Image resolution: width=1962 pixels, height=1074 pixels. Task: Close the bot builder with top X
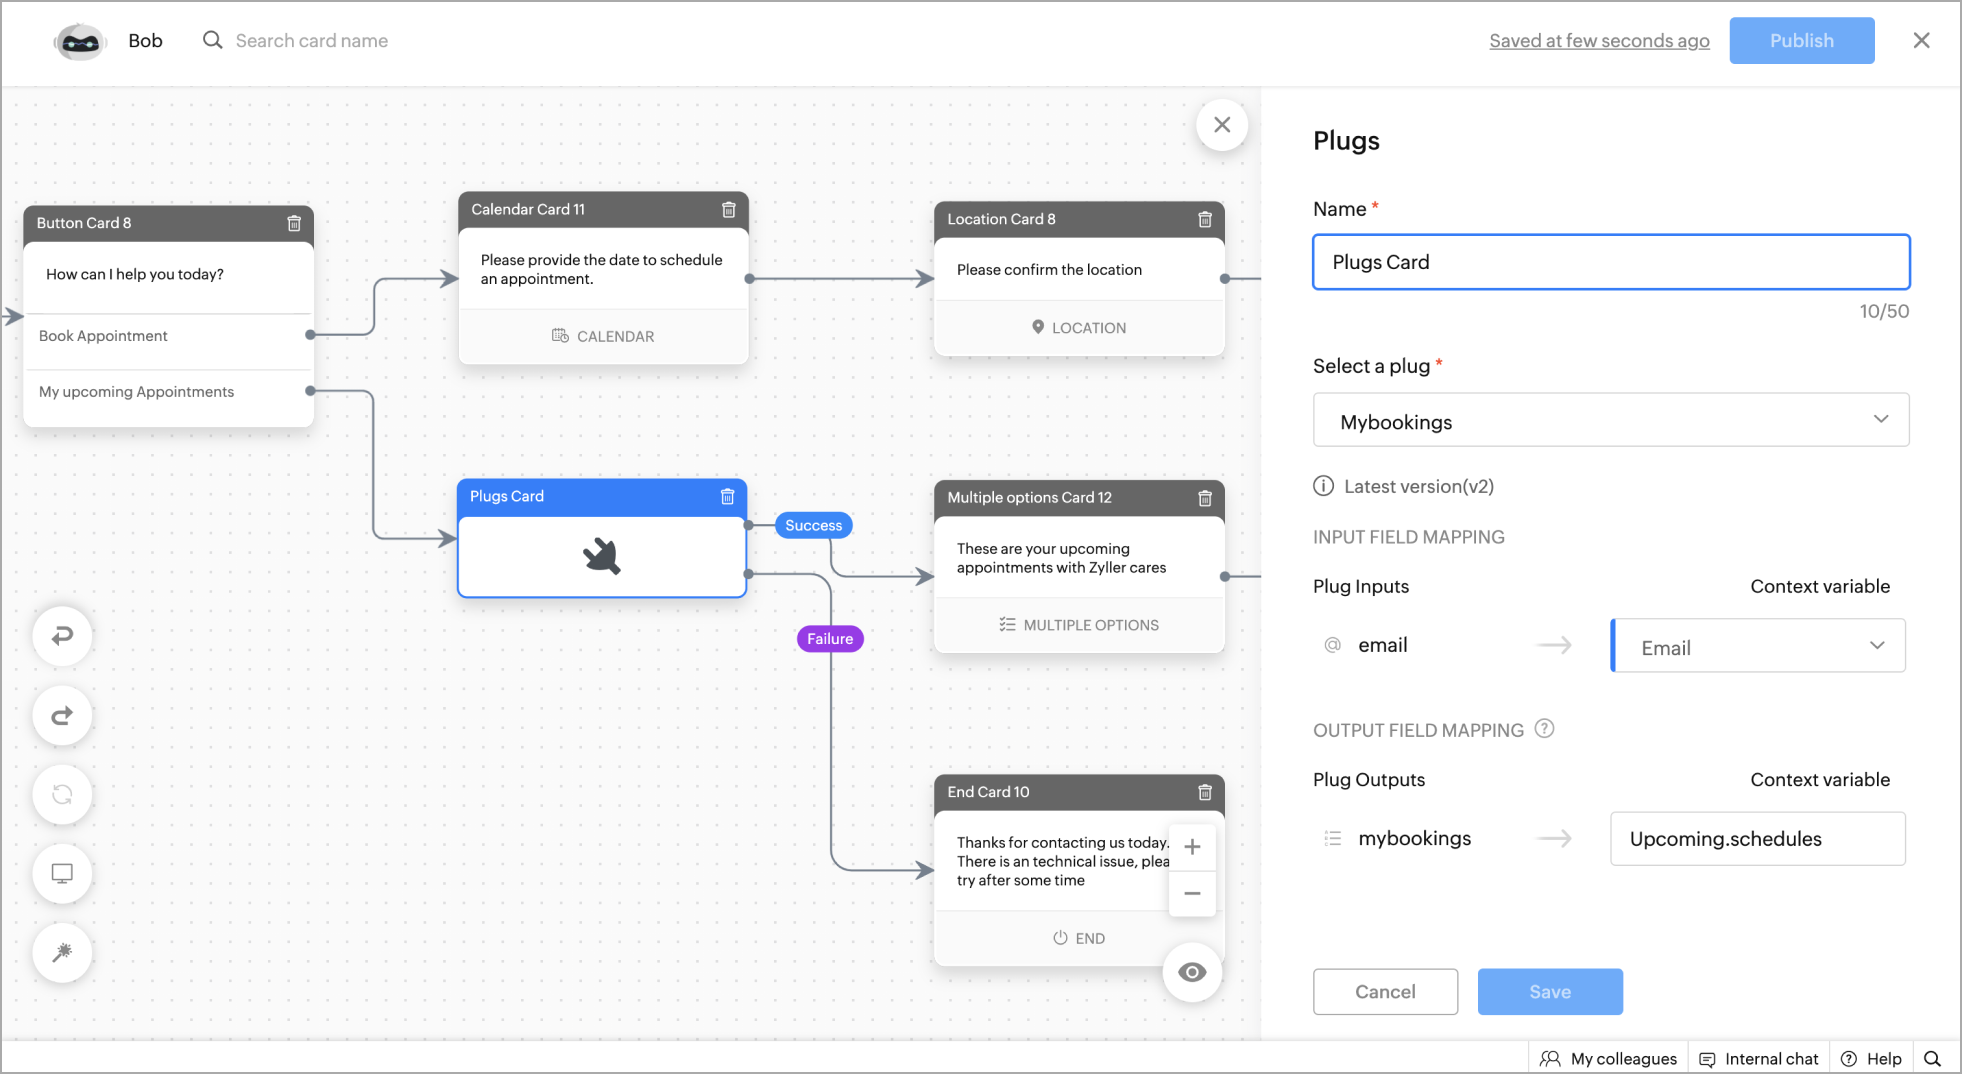click(x=1921, y=40)
